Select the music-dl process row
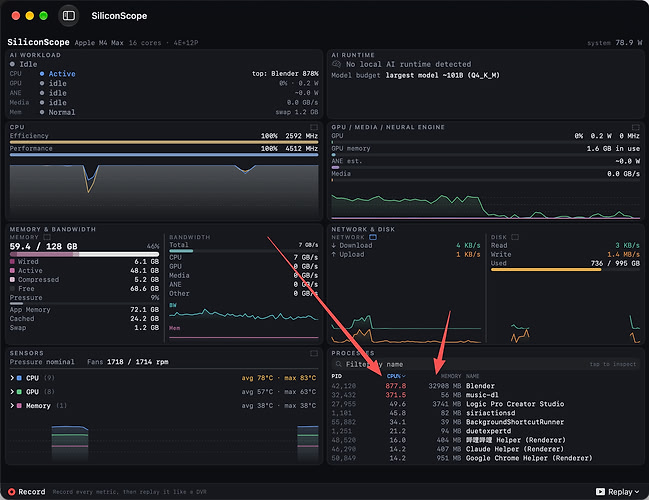The height and width of the screenshot is (500, 649). 485,395
